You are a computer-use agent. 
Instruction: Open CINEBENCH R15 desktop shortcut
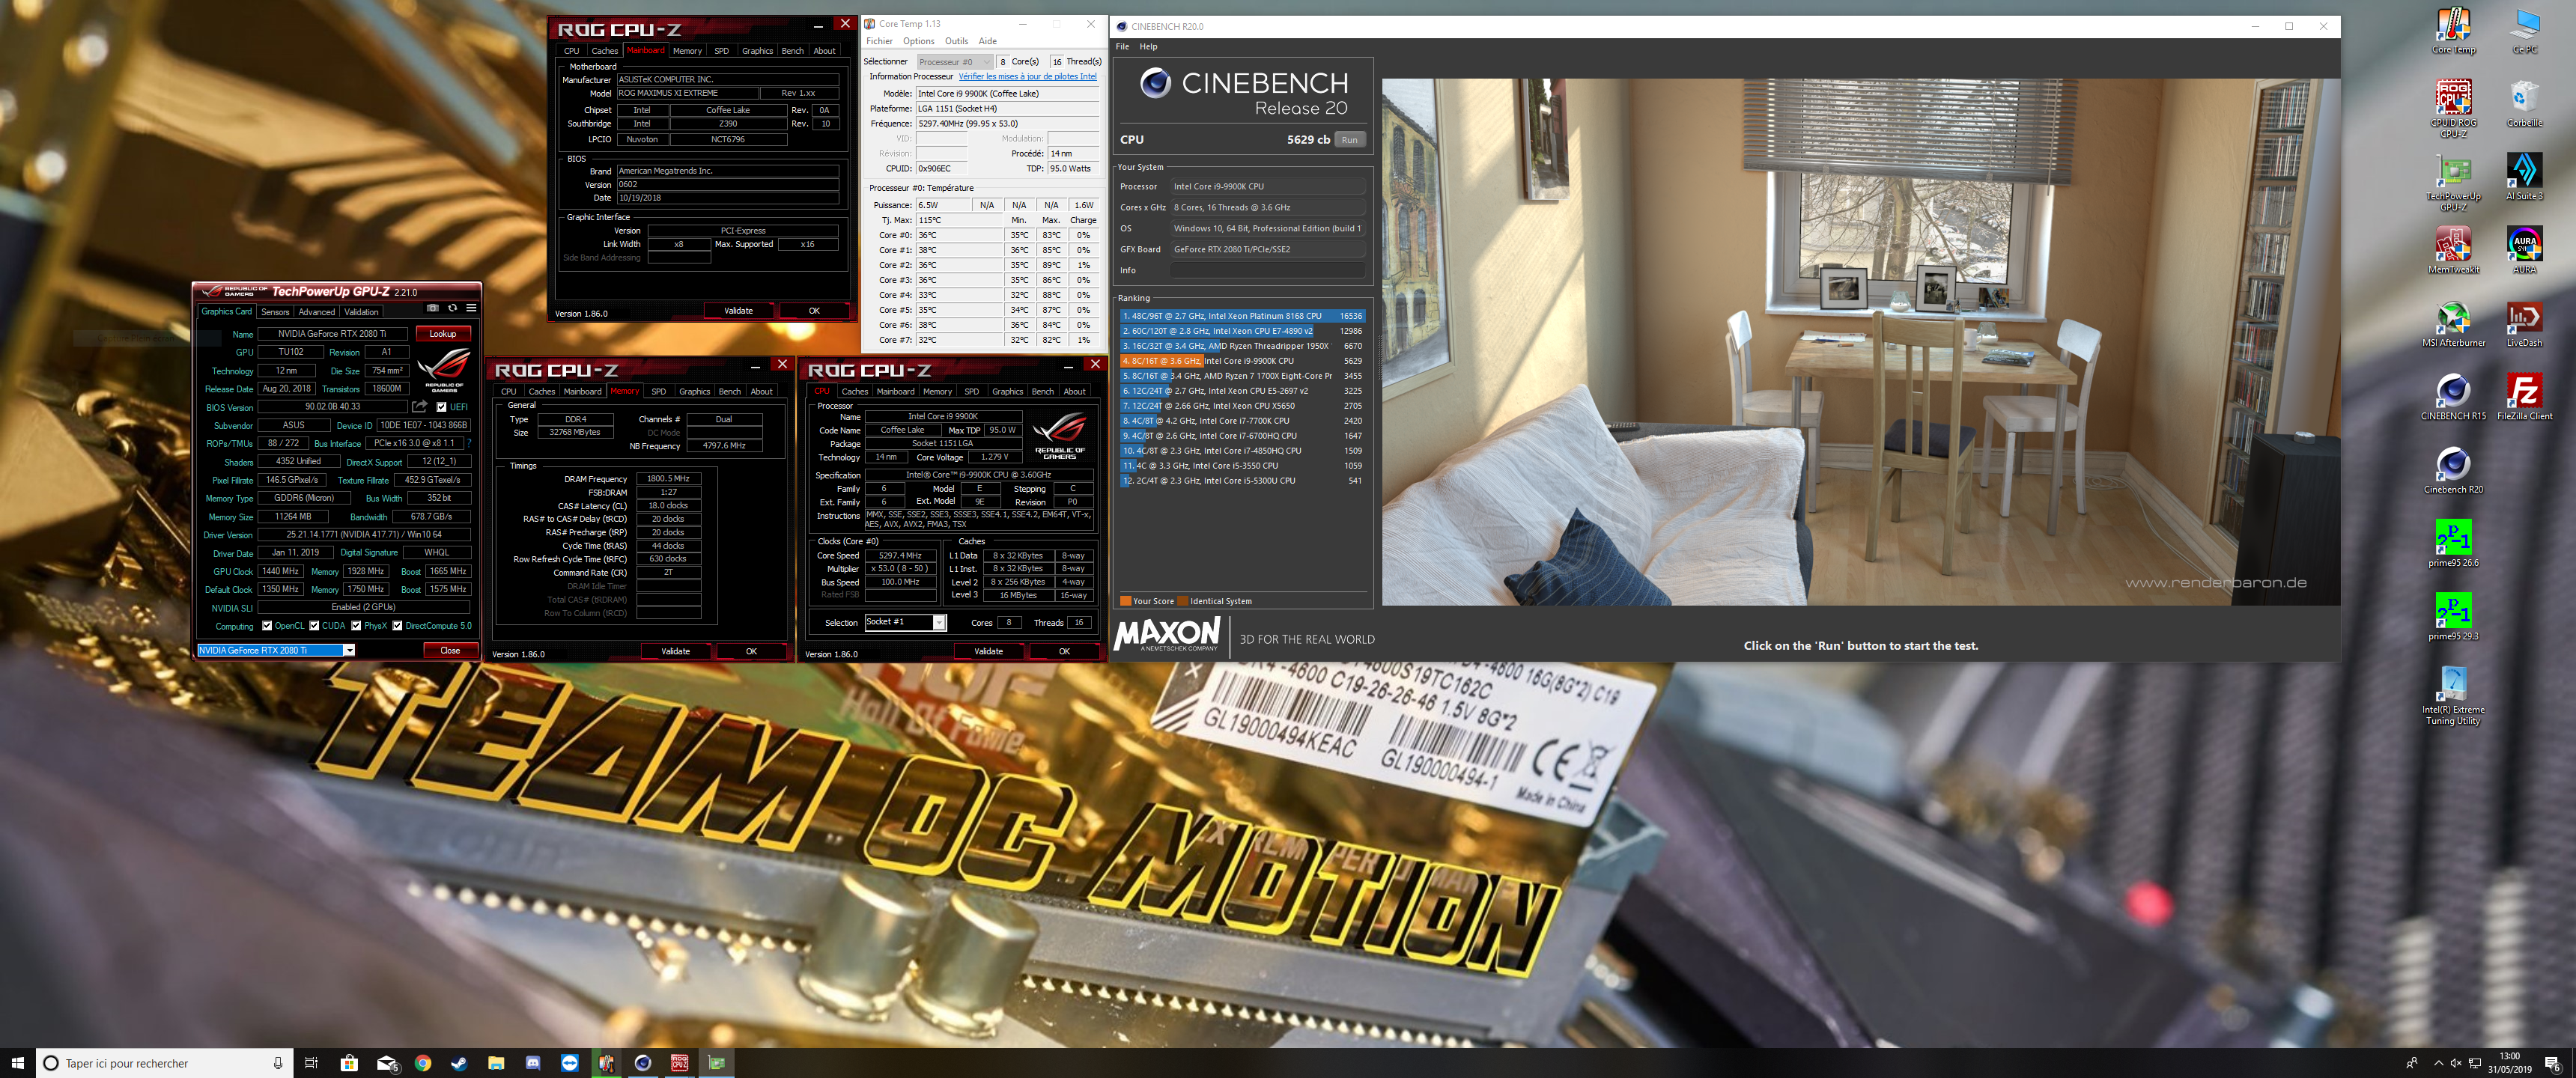(2453, 397)
